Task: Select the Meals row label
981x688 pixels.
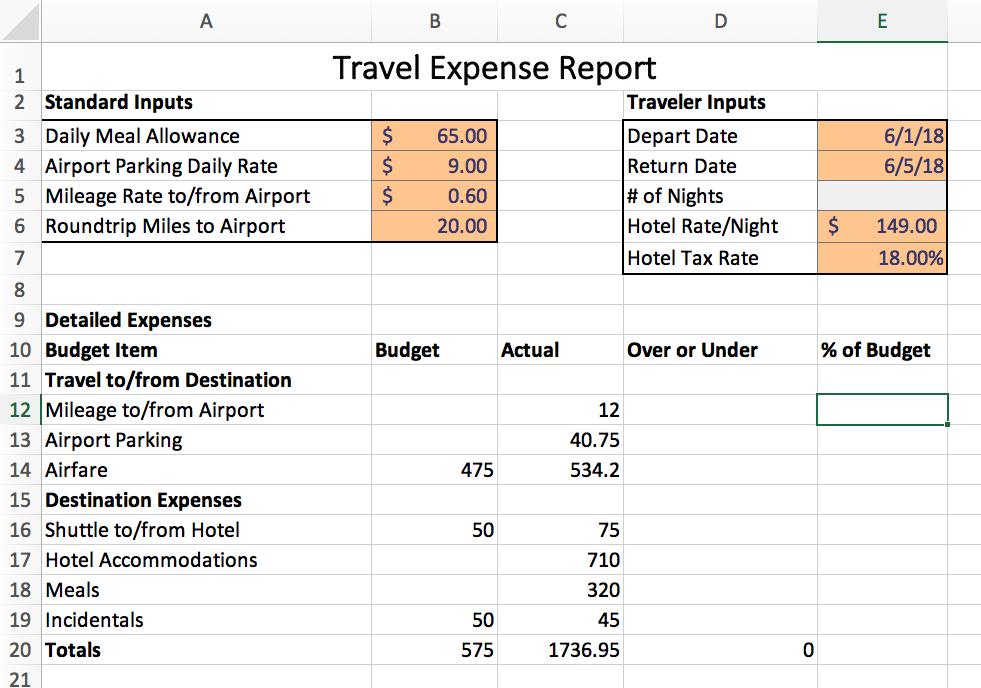Action: point(206,590)
